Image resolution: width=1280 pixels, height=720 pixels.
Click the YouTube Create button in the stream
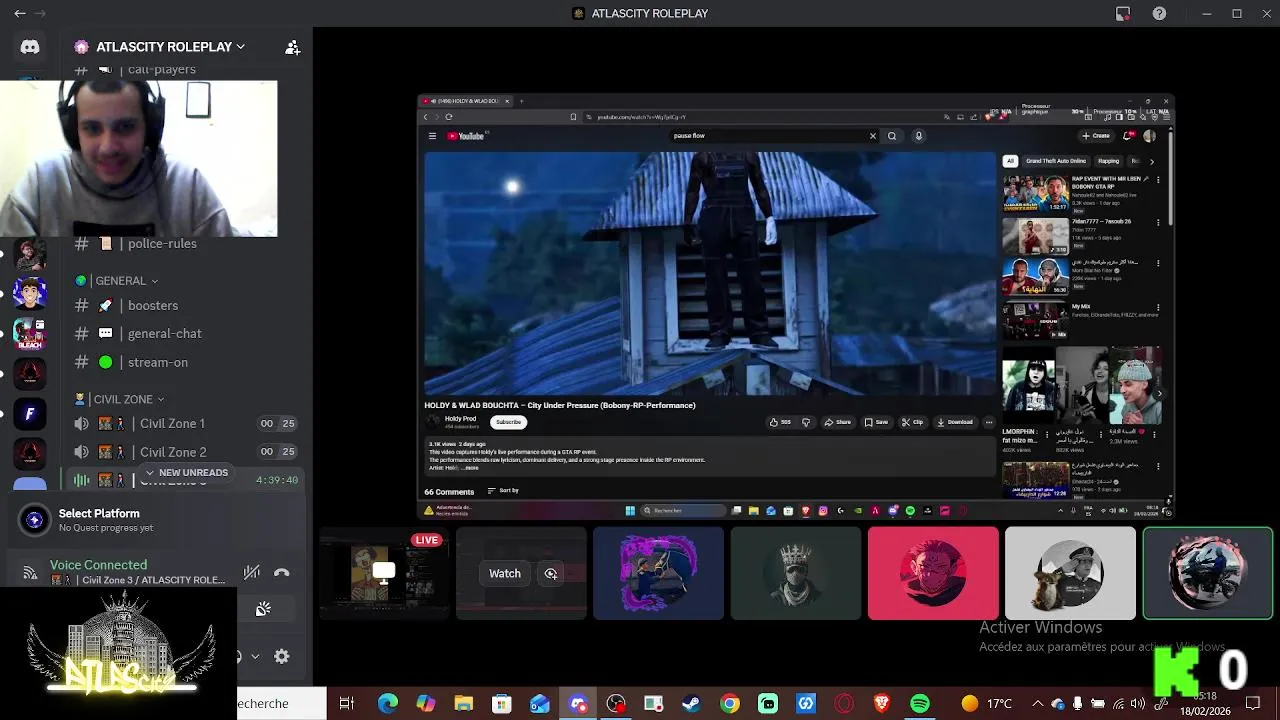[1096, 136]
